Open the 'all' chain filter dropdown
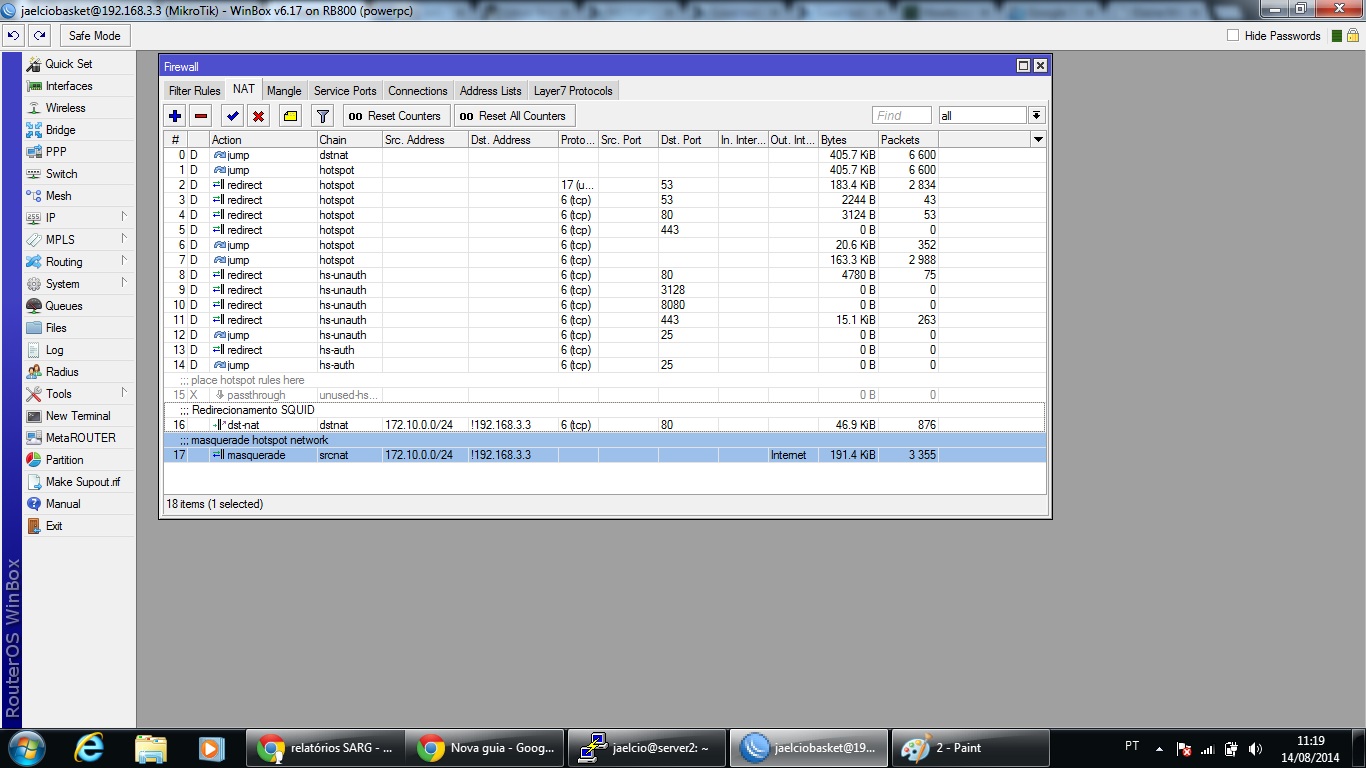 [1036, 116]
